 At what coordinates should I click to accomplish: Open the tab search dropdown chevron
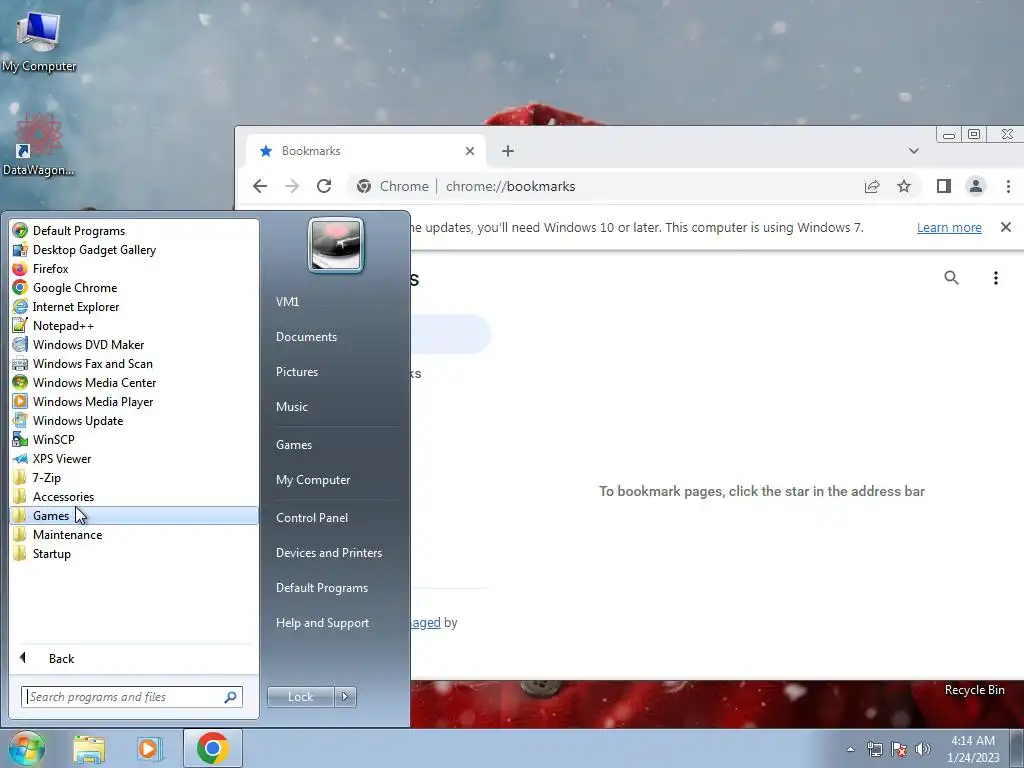point(914,151)
